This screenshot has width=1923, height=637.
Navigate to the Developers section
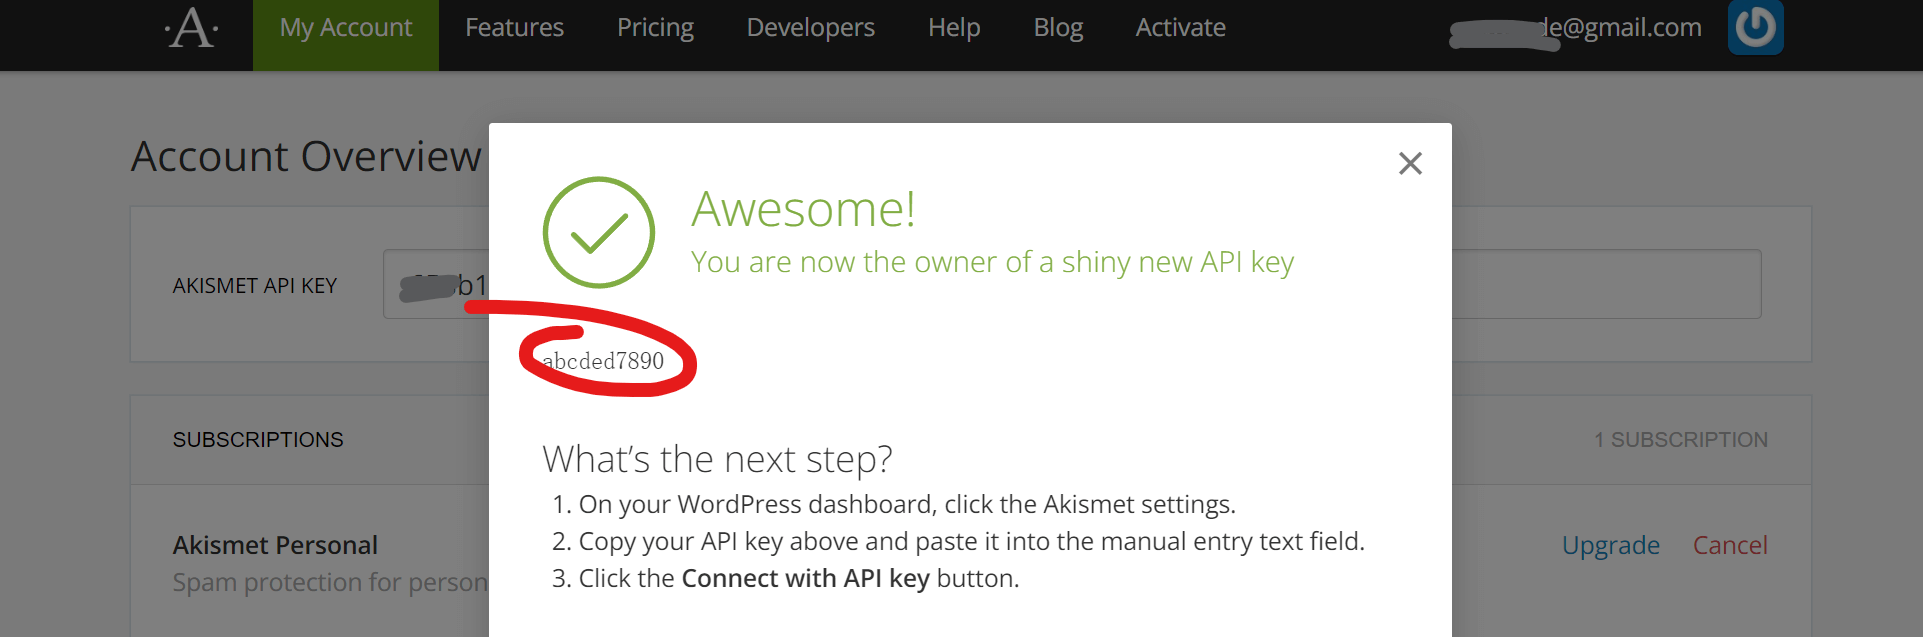coord(810,28)
